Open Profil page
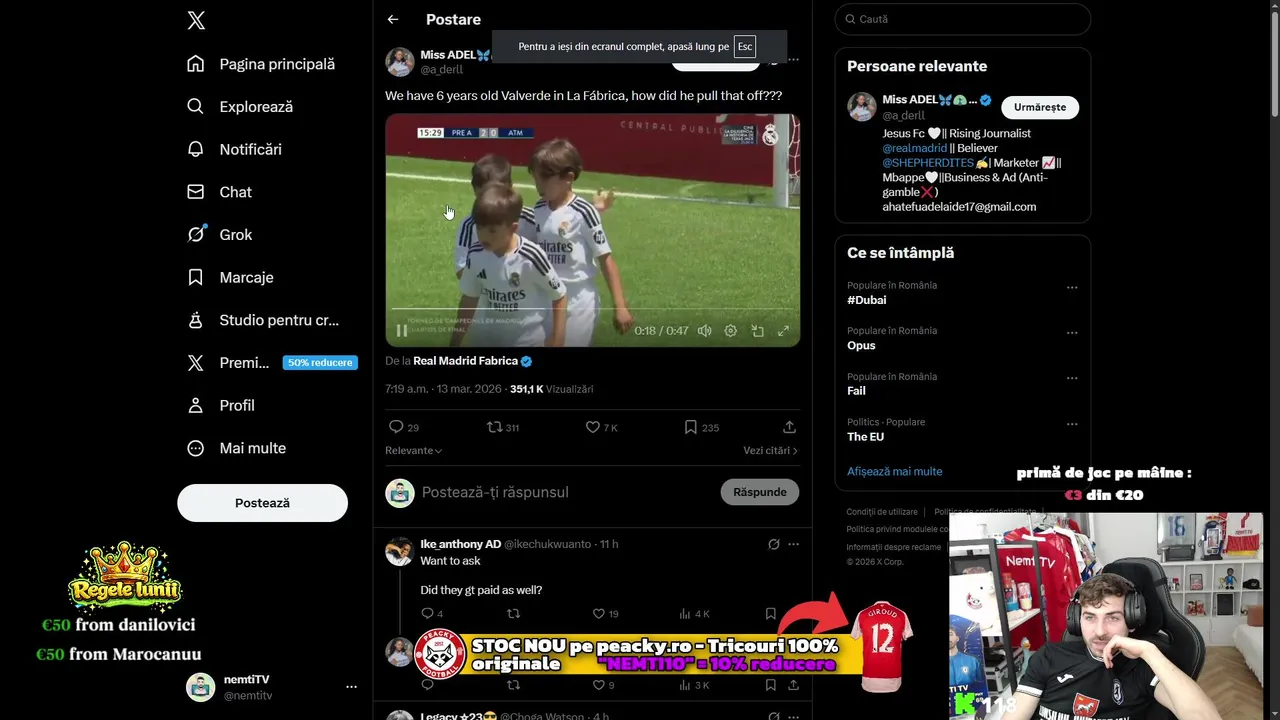1280x720 pixels. point(222,405)
